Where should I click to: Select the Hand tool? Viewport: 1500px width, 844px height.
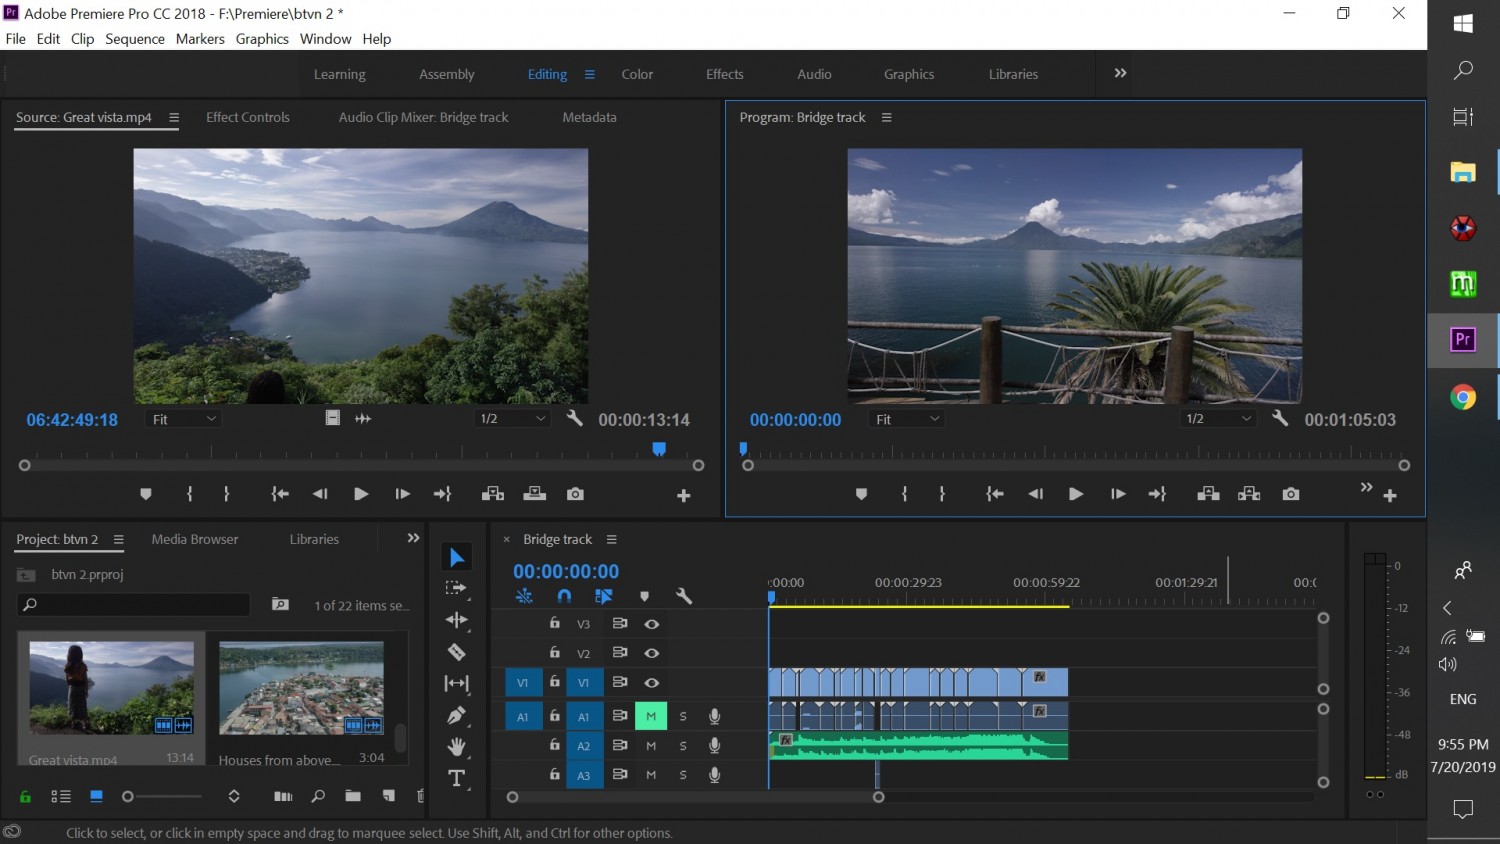456,746
